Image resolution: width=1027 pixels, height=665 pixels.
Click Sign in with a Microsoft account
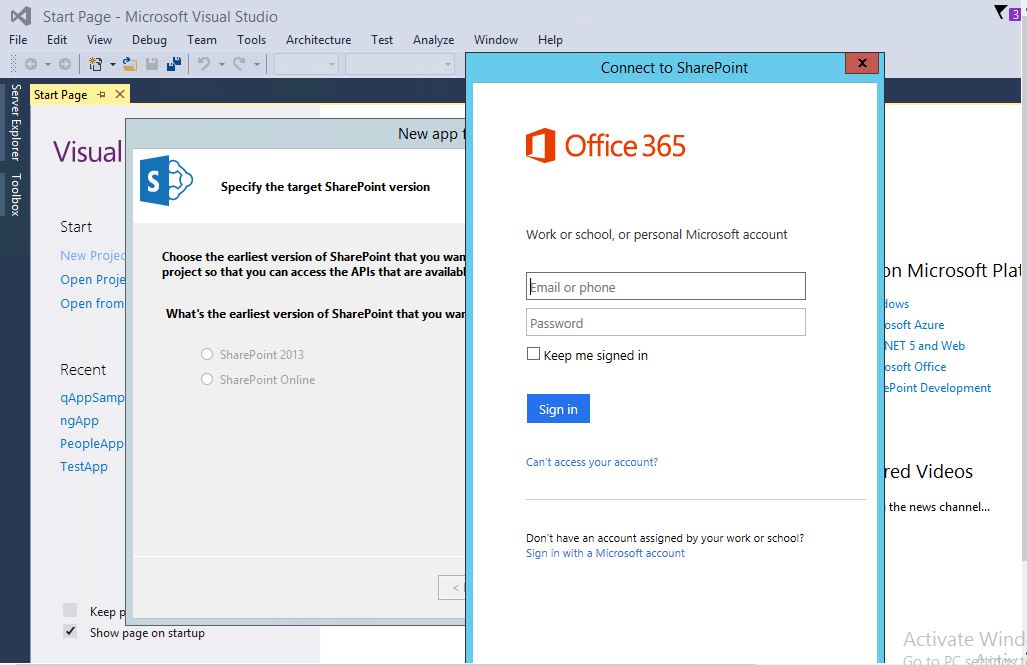tap(605, 553)
